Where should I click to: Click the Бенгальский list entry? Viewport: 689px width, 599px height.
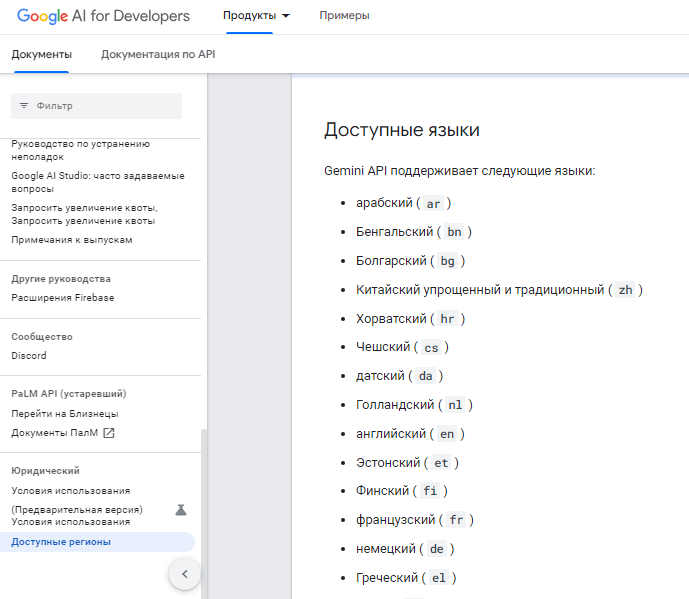click(413, 232)
